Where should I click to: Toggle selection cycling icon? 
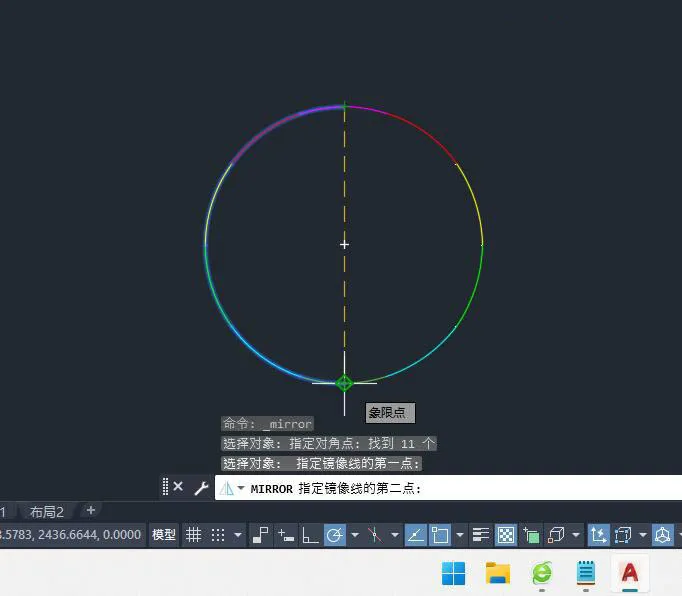[531, 535]
